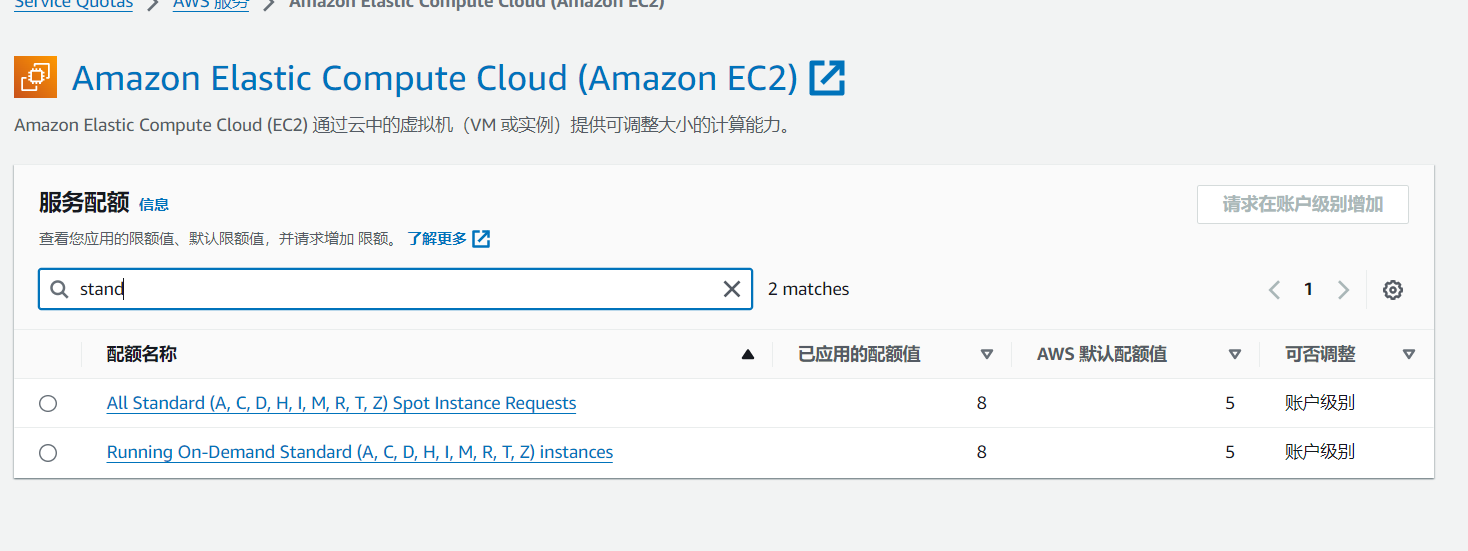This screenshot has width=1468, height=551.
Task: Click external link icon next to 了解更多
Action: (481, 239)
